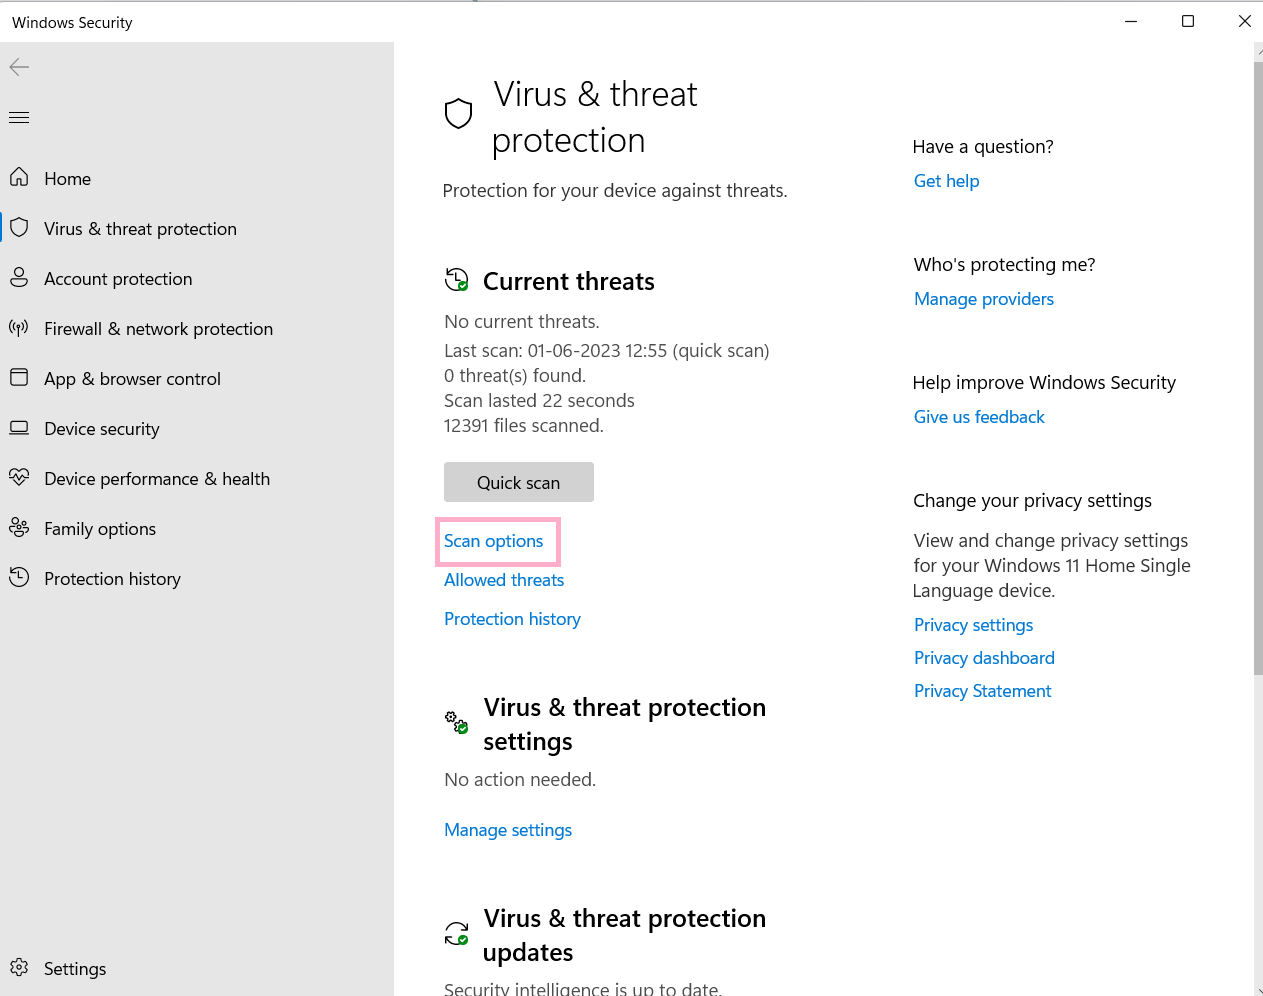
Task: Click the Family options people icon
Action: [19, 528]
